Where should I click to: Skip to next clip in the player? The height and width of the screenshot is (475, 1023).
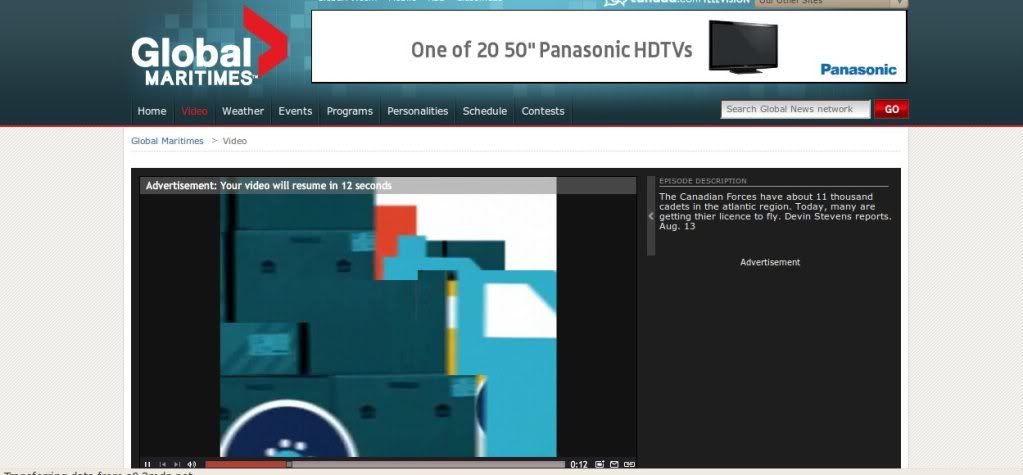(x=177, y=465)
